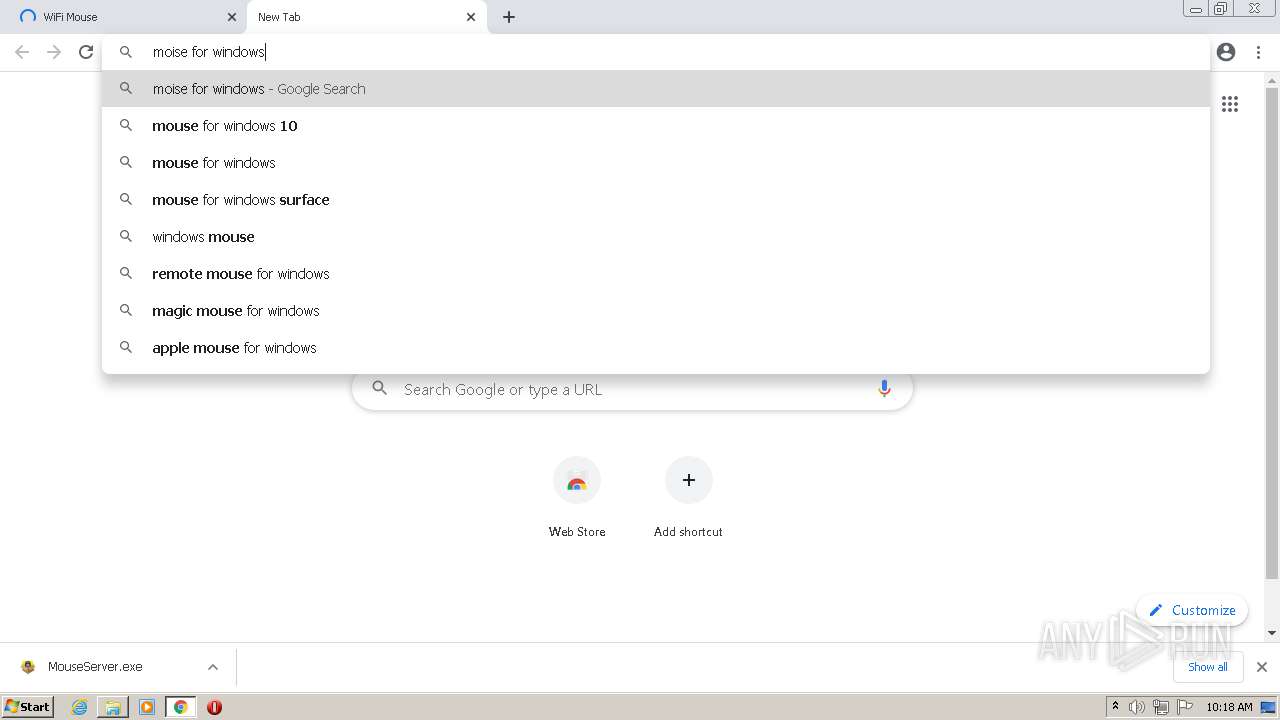
Task: Open the volume speaker tray icon
Action: tap(1137, 707)
